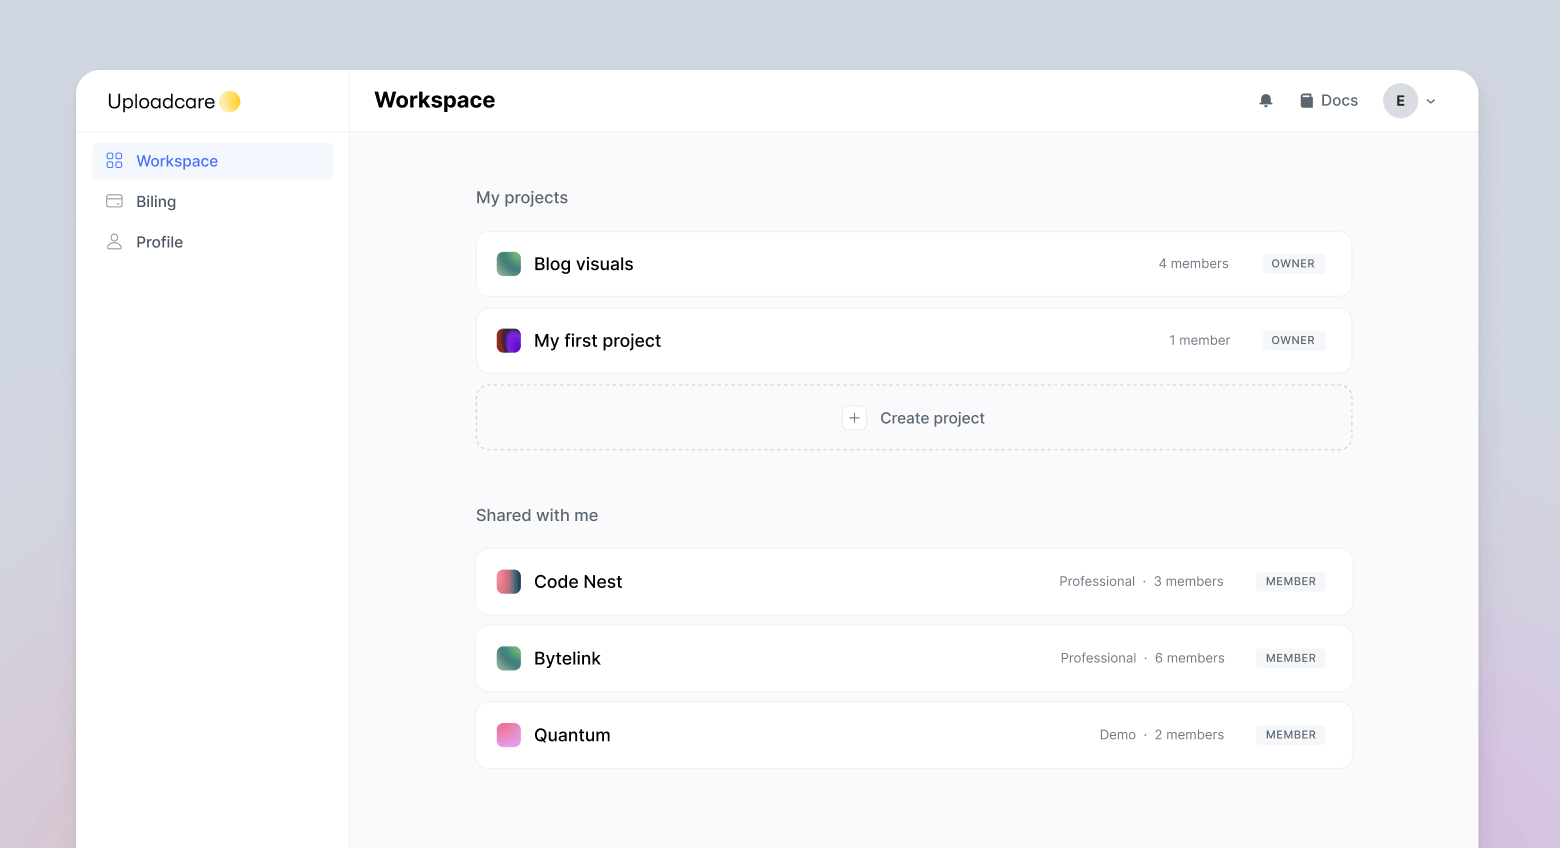Click the Create project button

coord(913,417)
